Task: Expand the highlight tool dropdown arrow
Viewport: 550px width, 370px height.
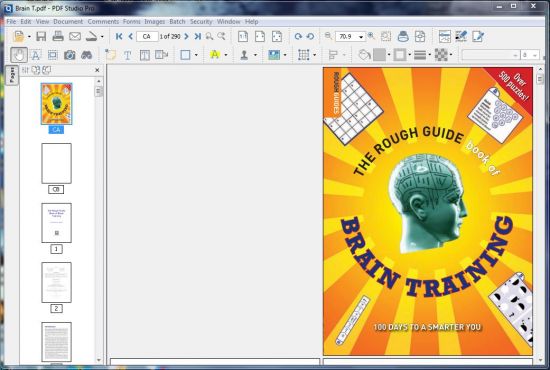Action: click(x=226, y=55)
